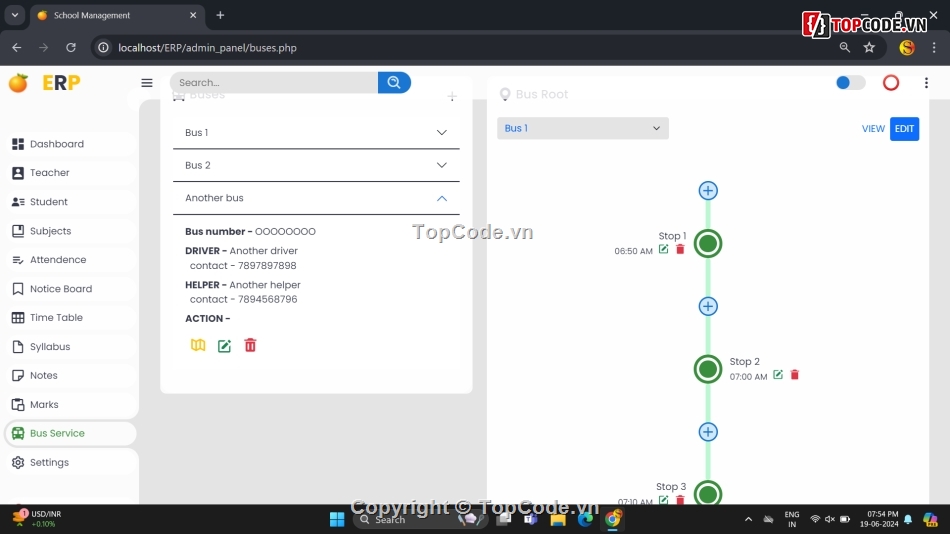Click the Search text field
The width and height of the screenshot is (950, 534).
(x=274, y=83)
